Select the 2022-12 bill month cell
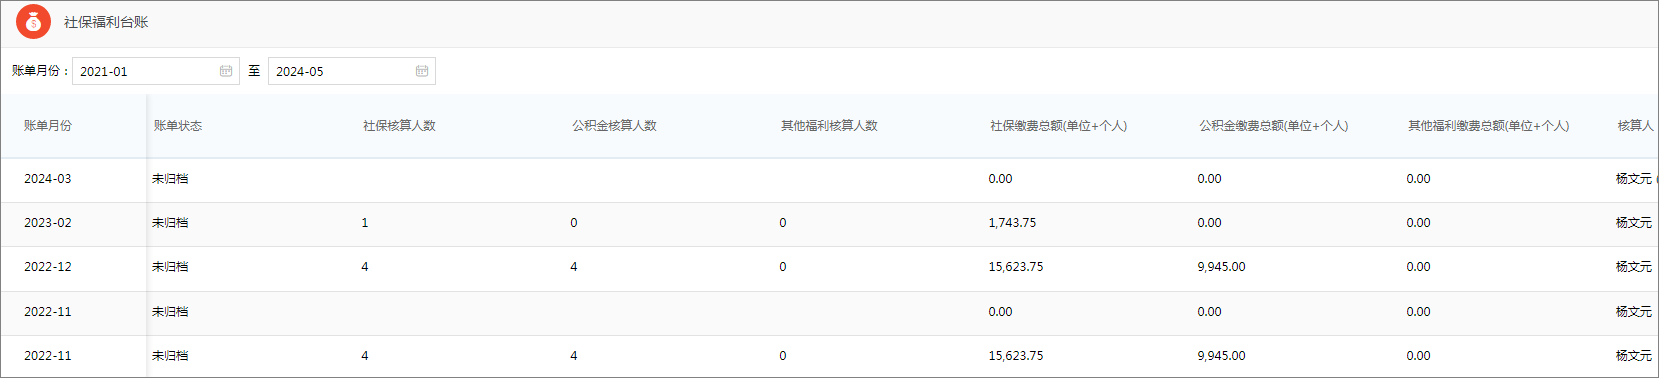The width and height of the screenshot is (1659, 378). coord(48,267)
